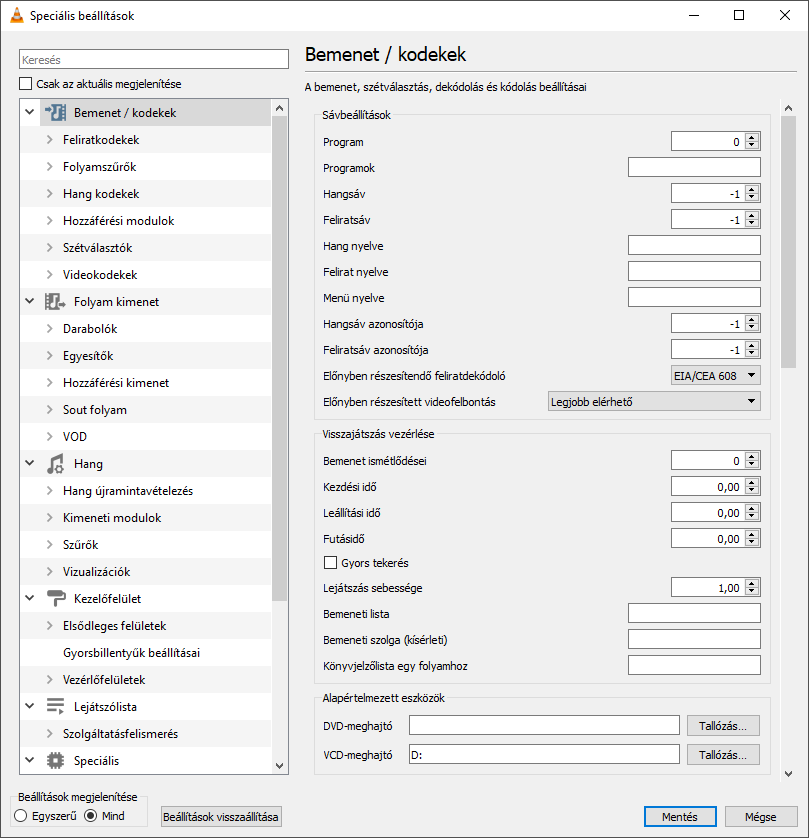Screen dimensions: 809x838
Task: Click the VCD-meghajtó path field
Action: (544, 755)
